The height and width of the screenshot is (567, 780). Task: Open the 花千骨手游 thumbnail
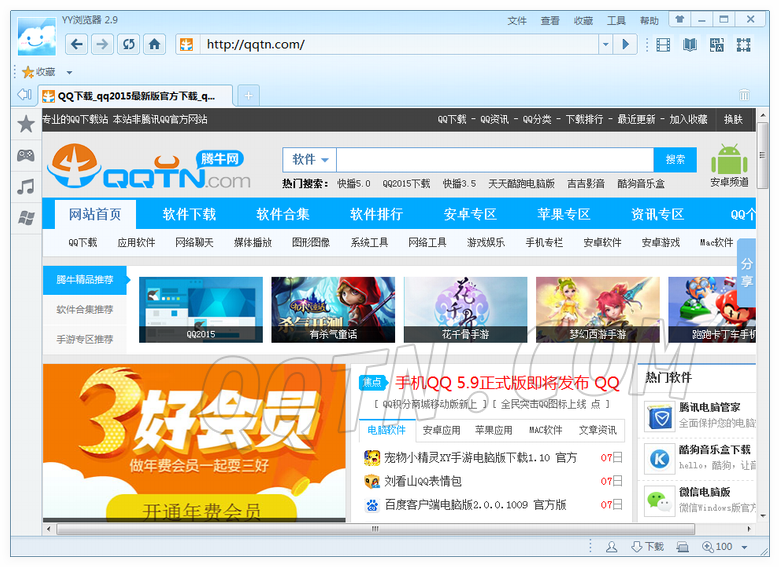(464, 310)
